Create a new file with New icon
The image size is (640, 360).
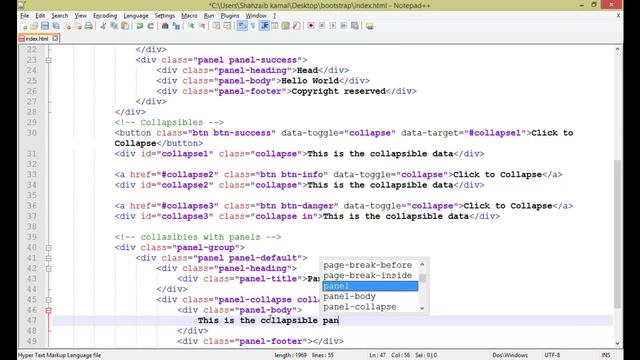(24, 26)
